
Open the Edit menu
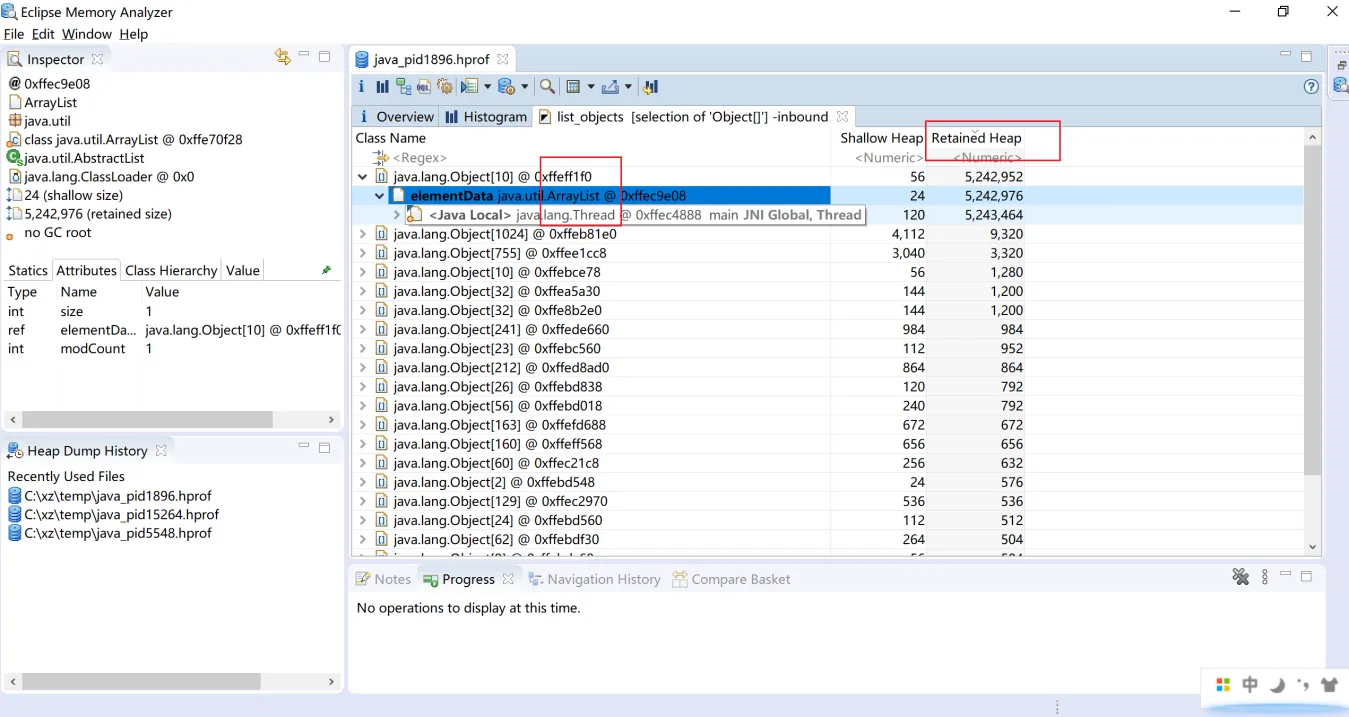(x=43, y=34)
